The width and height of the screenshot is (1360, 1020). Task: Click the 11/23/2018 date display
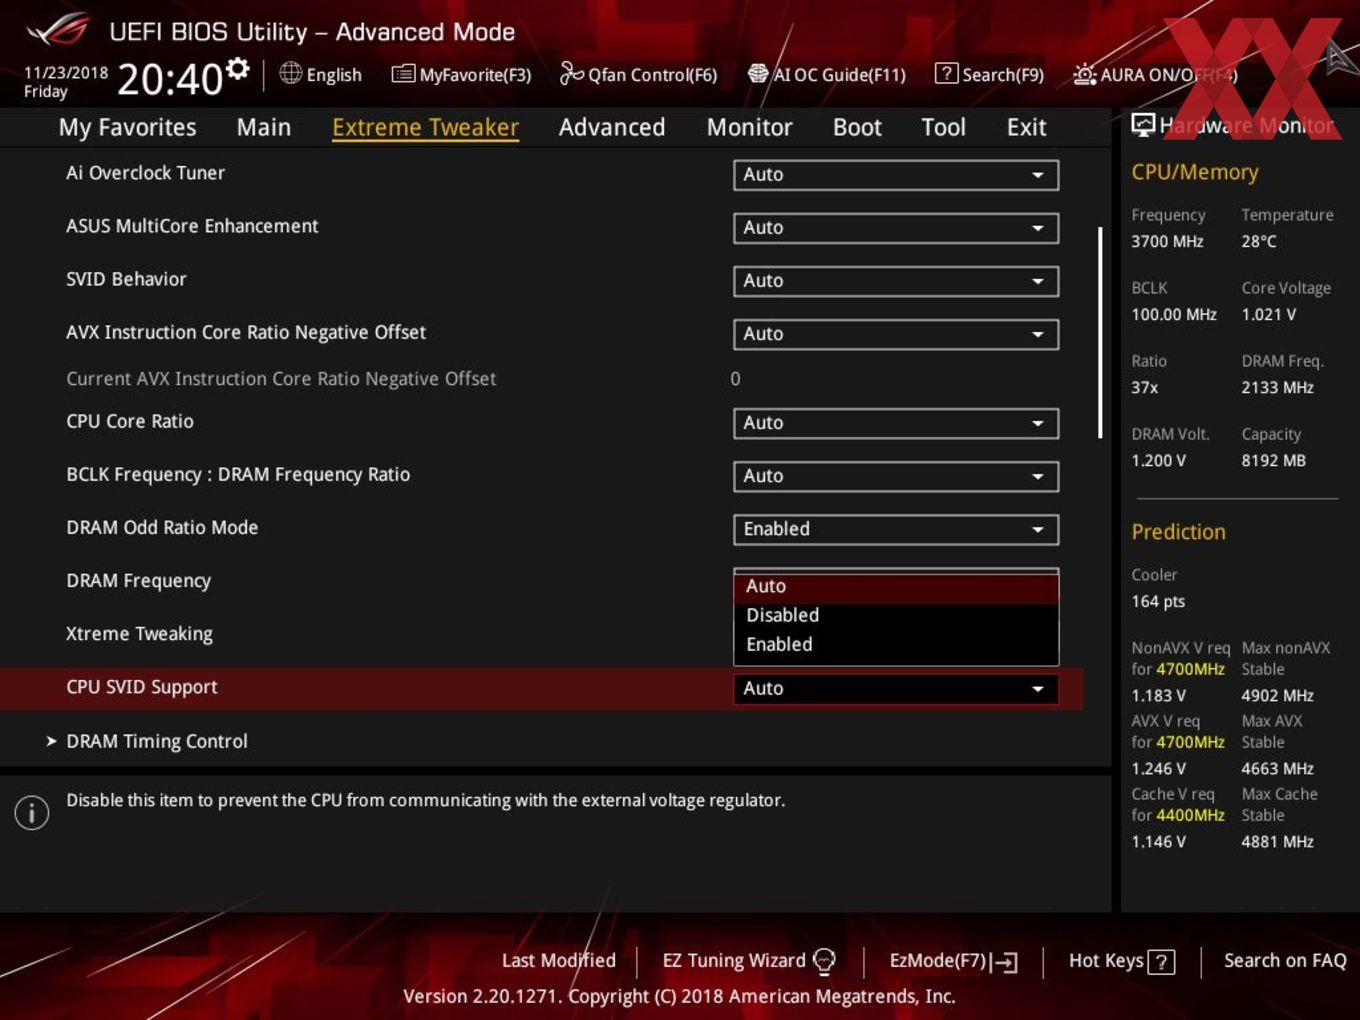tap(66, 73)
